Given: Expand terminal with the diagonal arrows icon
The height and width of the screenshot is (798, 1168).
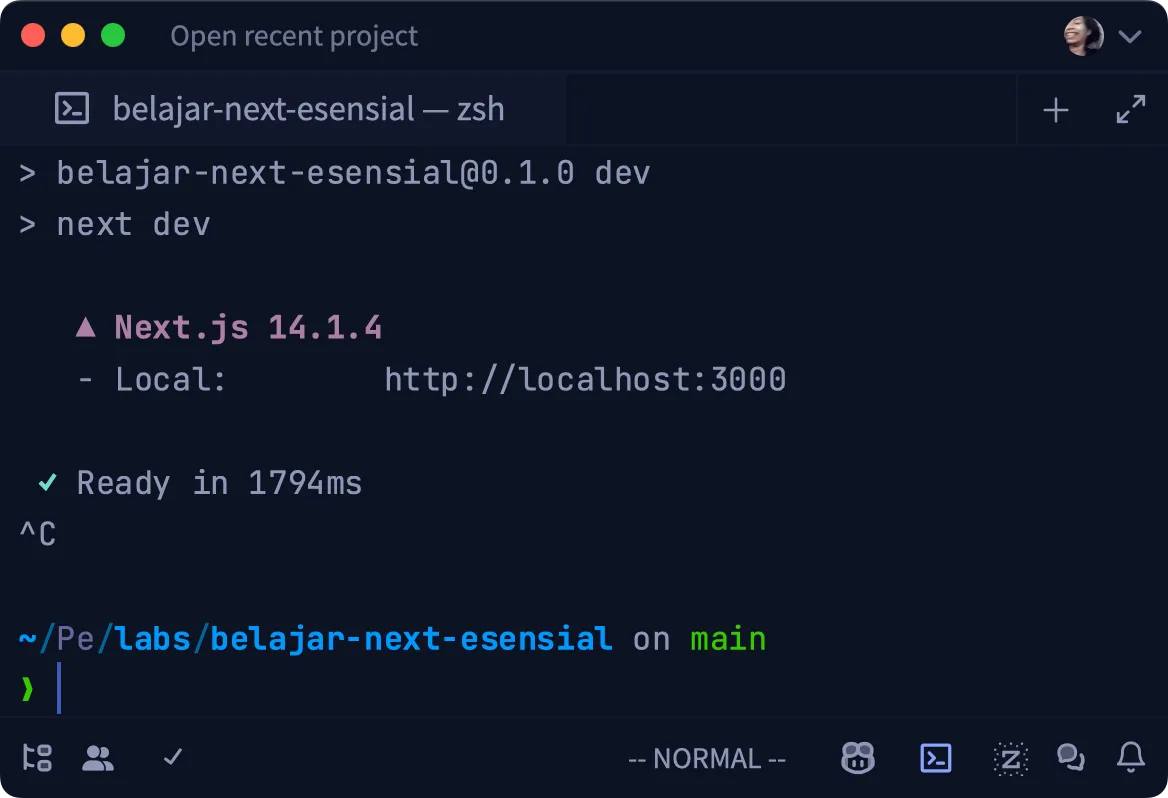Looking at the screenshot, I should (1131, 109).
